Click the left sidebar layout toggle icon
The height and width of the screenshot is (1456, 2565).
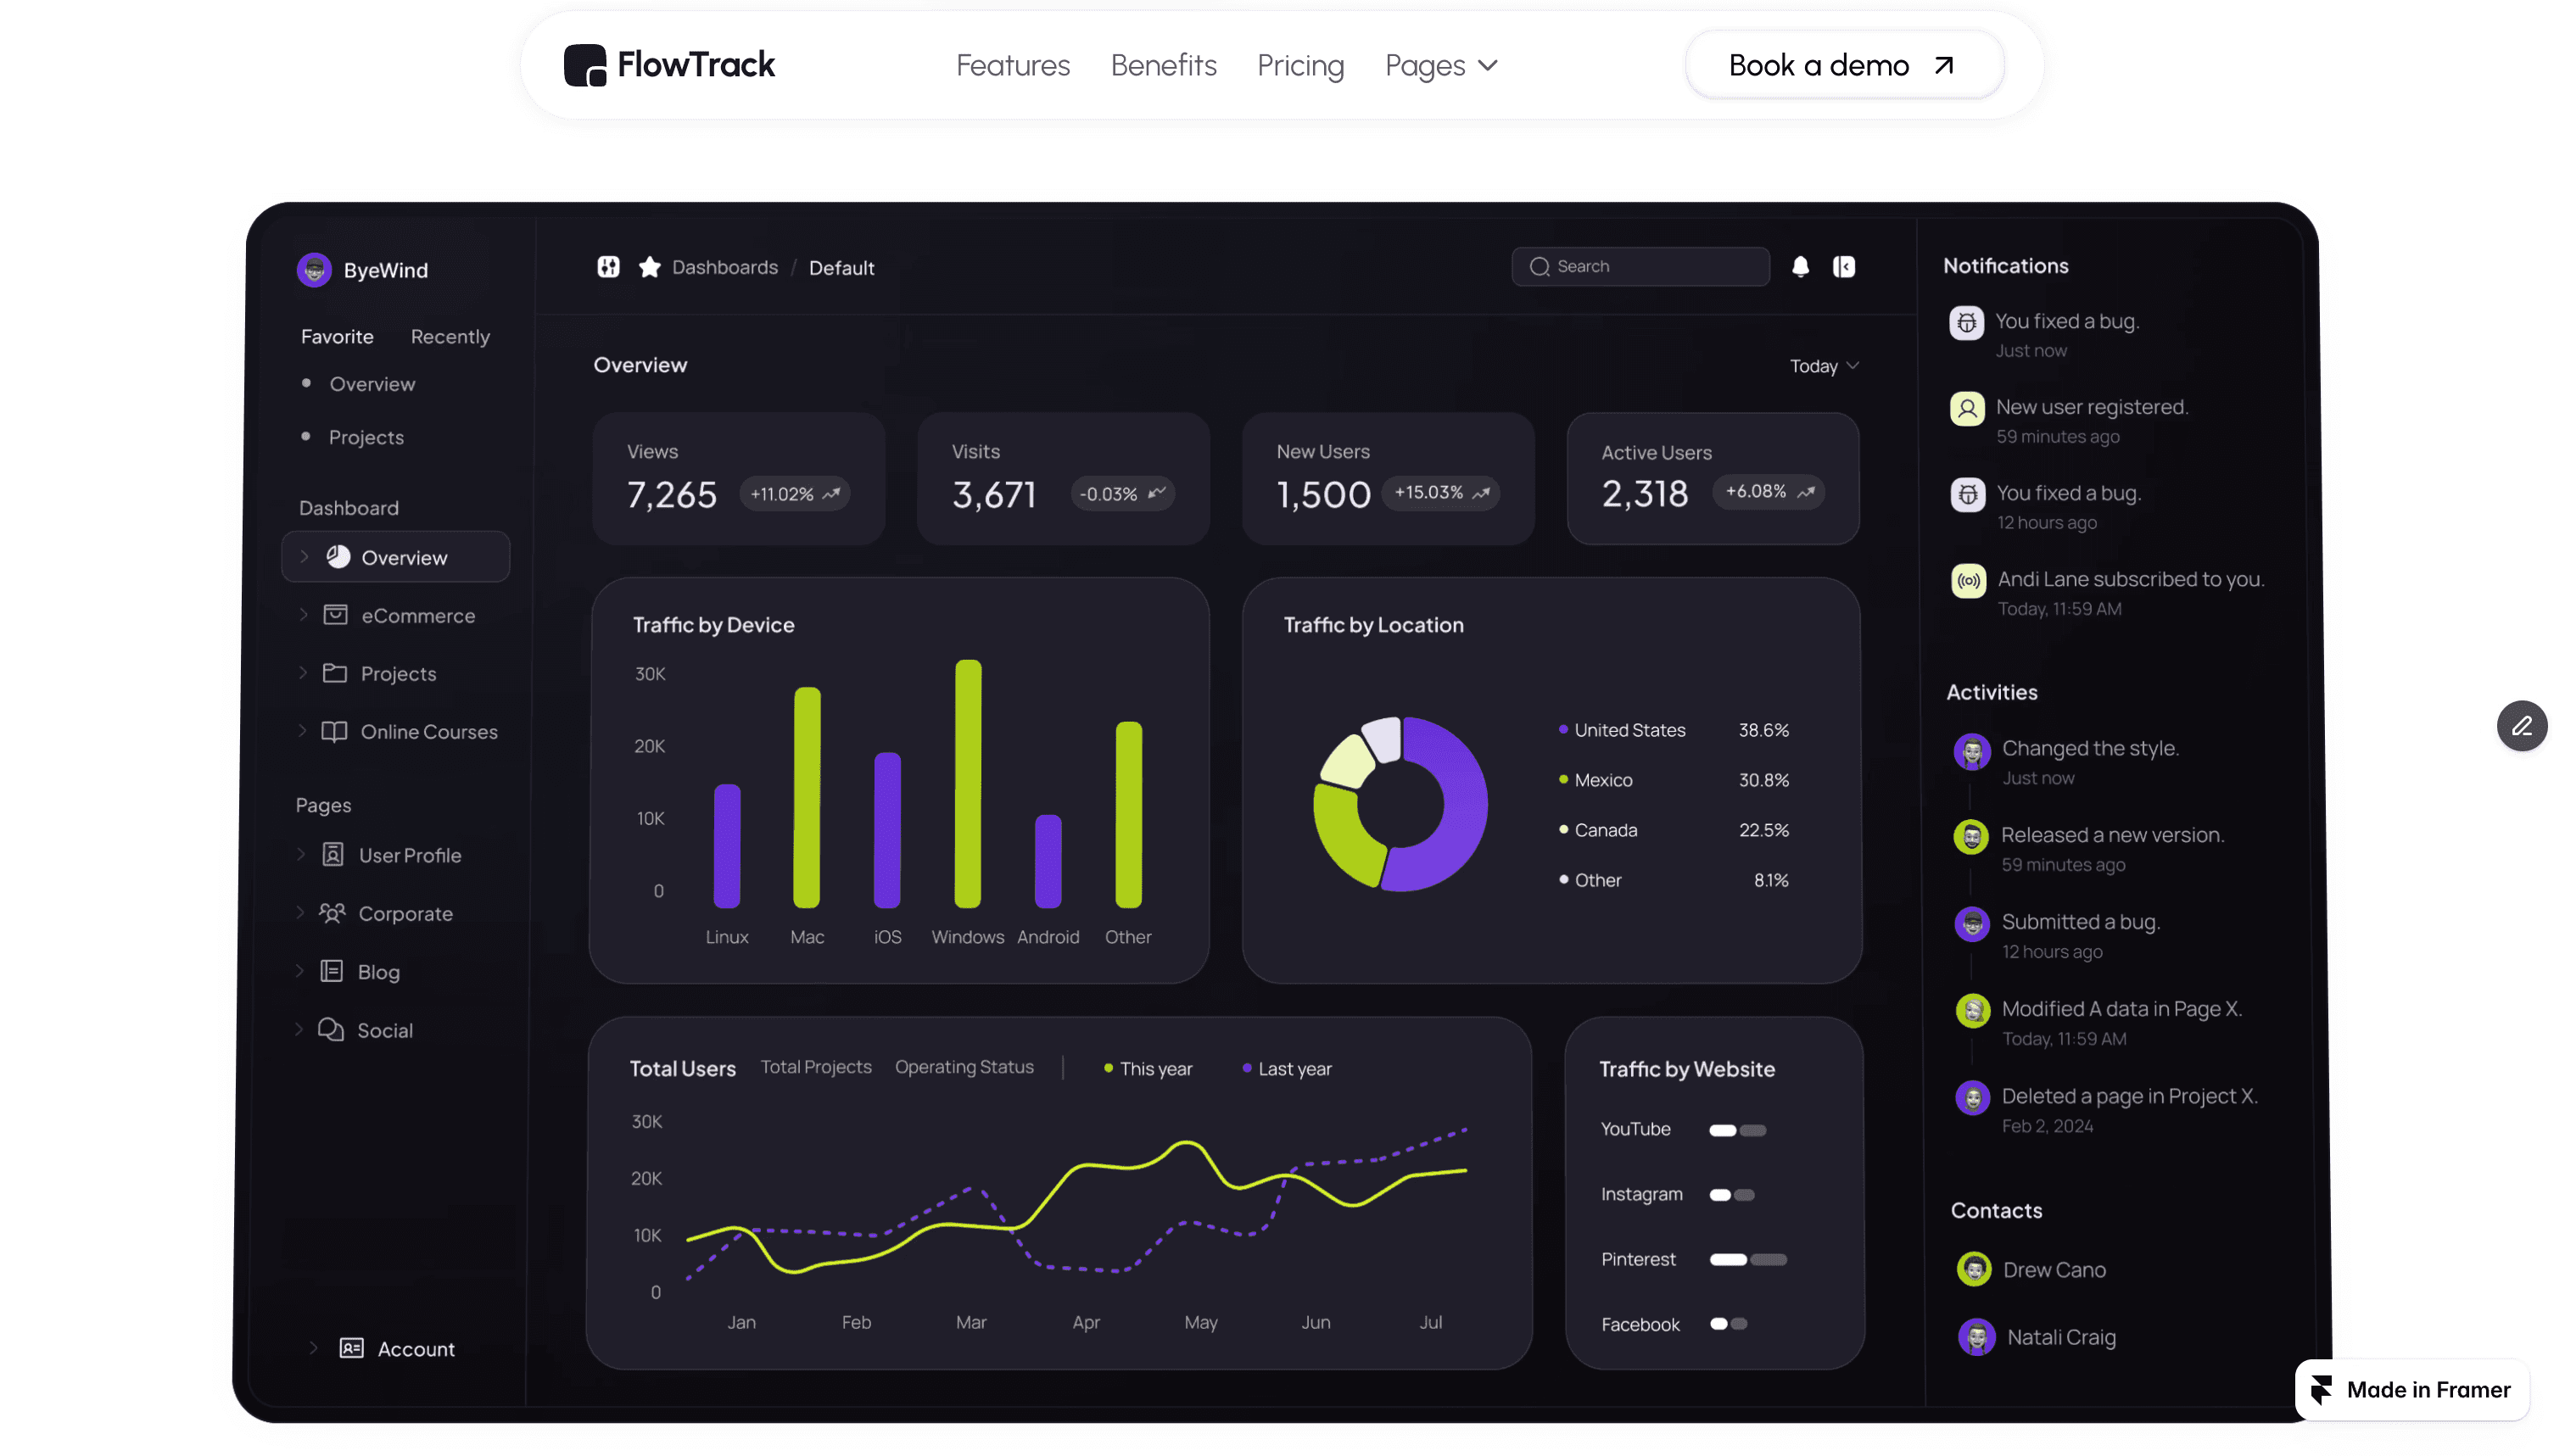608,267
